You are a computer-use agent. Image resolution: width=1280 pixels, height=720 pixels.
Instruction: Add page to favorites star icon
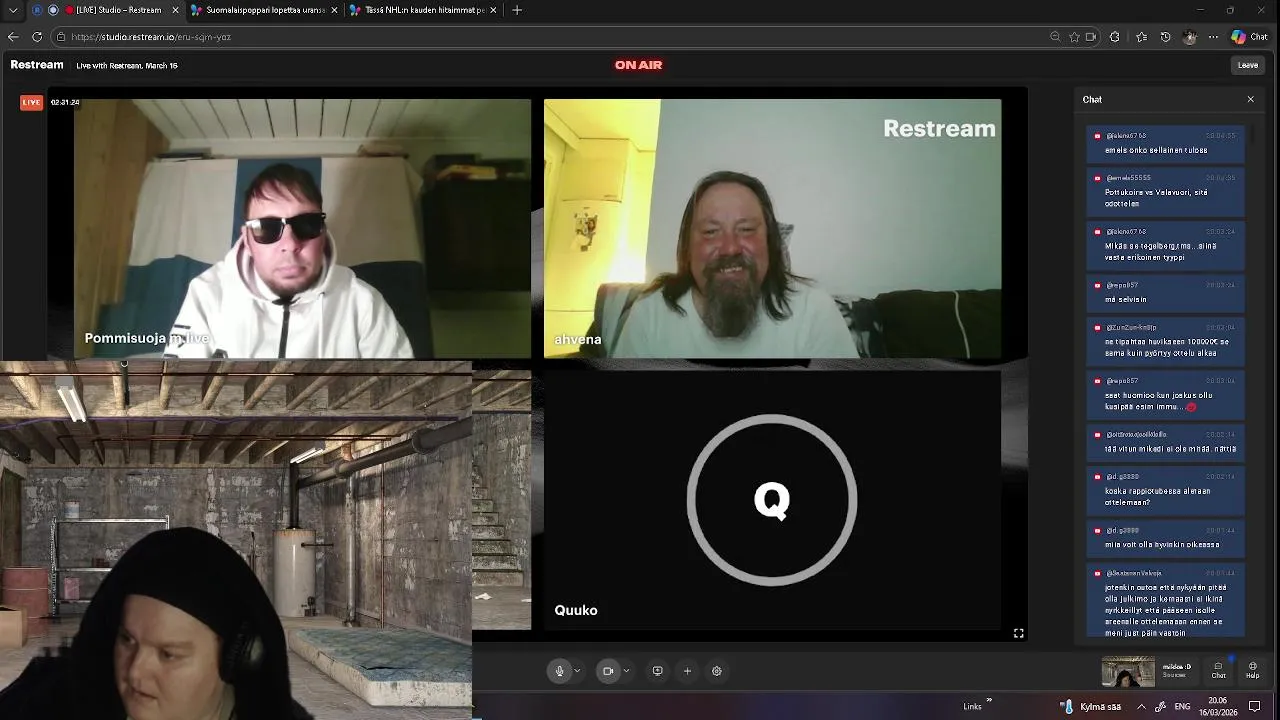click(x=1074, y=37)
